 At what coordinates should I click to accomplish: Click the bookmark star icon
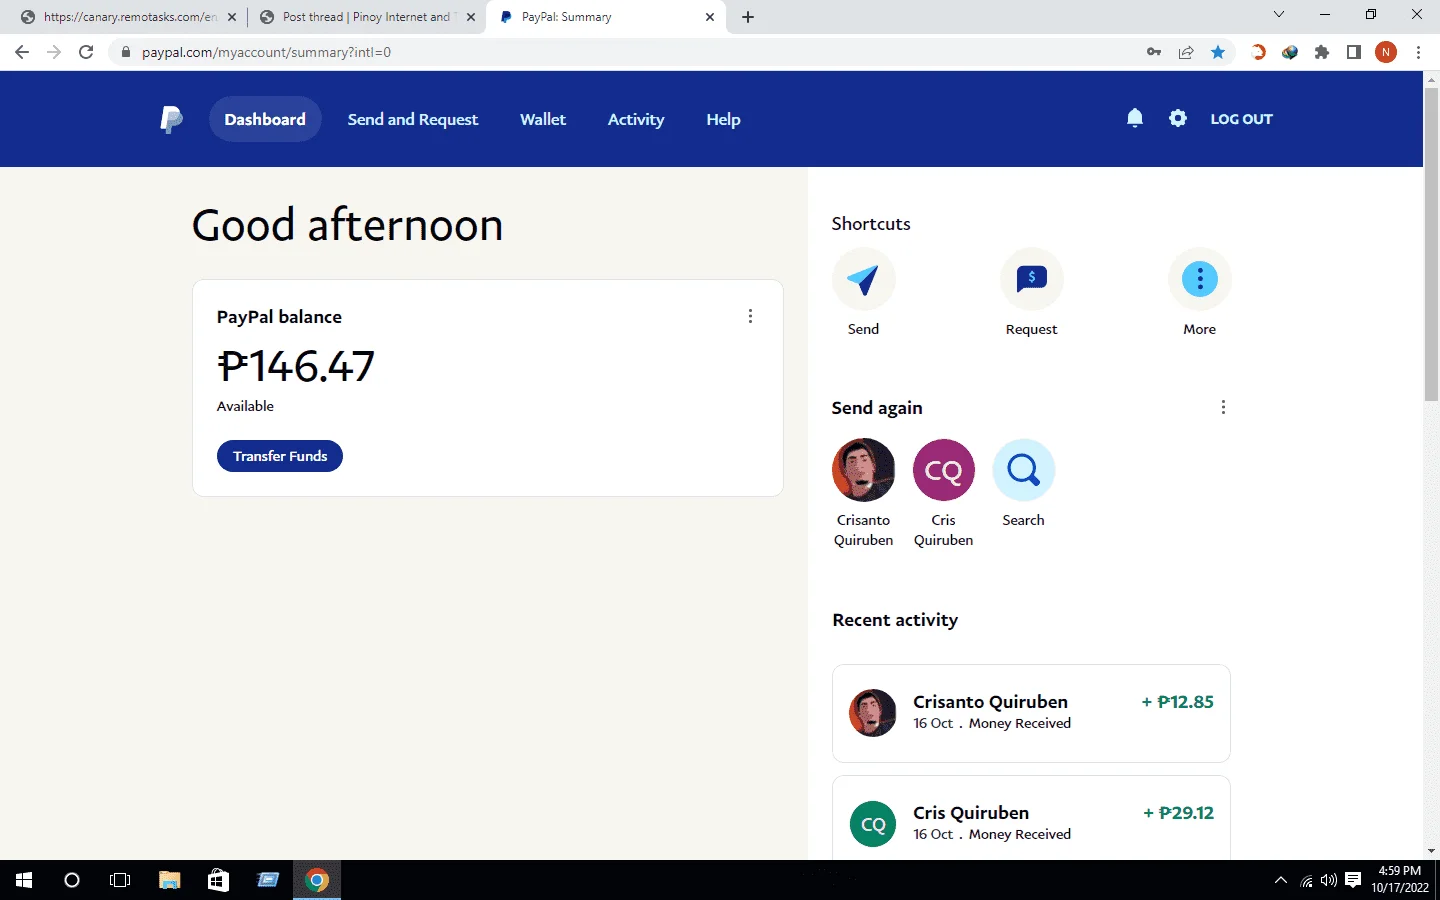(x=1218, y=52)
